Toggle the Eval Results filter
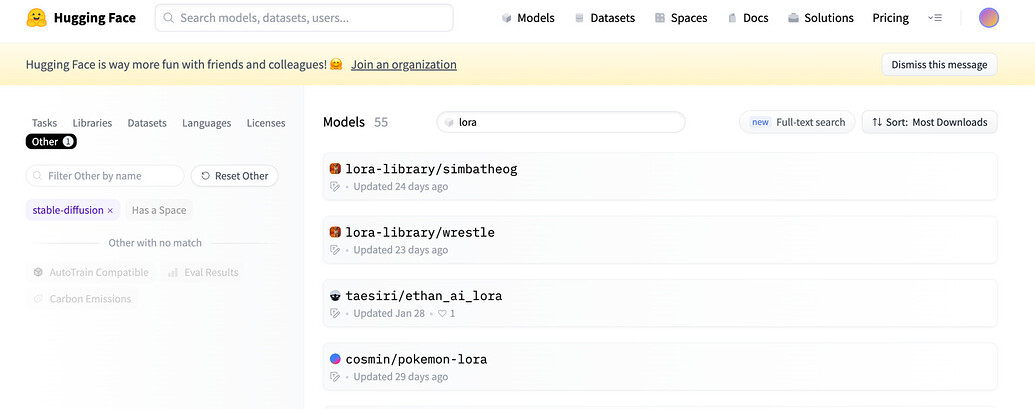 [x=203, y=272]
